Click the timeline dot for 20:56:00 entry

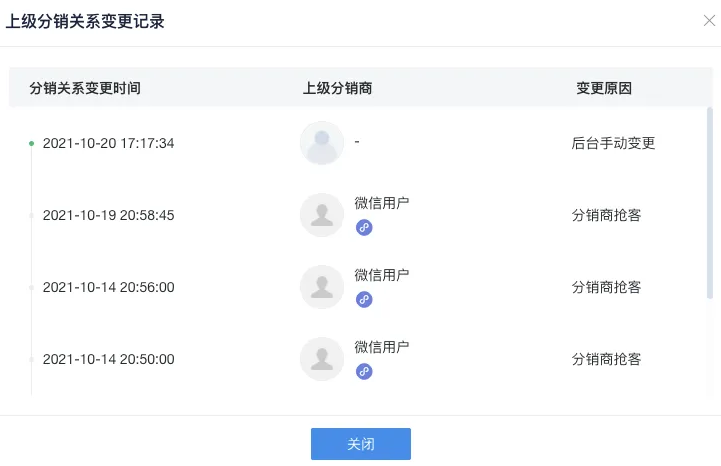point(31,288)
